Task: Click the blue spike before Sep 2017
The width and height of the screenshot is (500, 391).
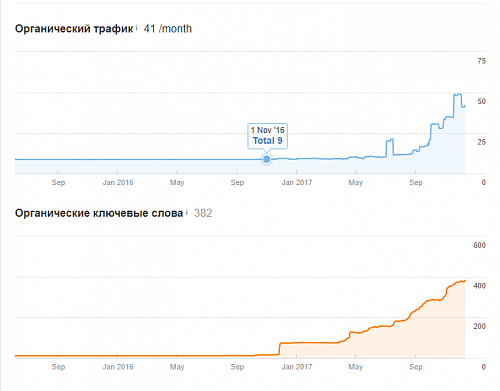Action: [x=390, y=140]
